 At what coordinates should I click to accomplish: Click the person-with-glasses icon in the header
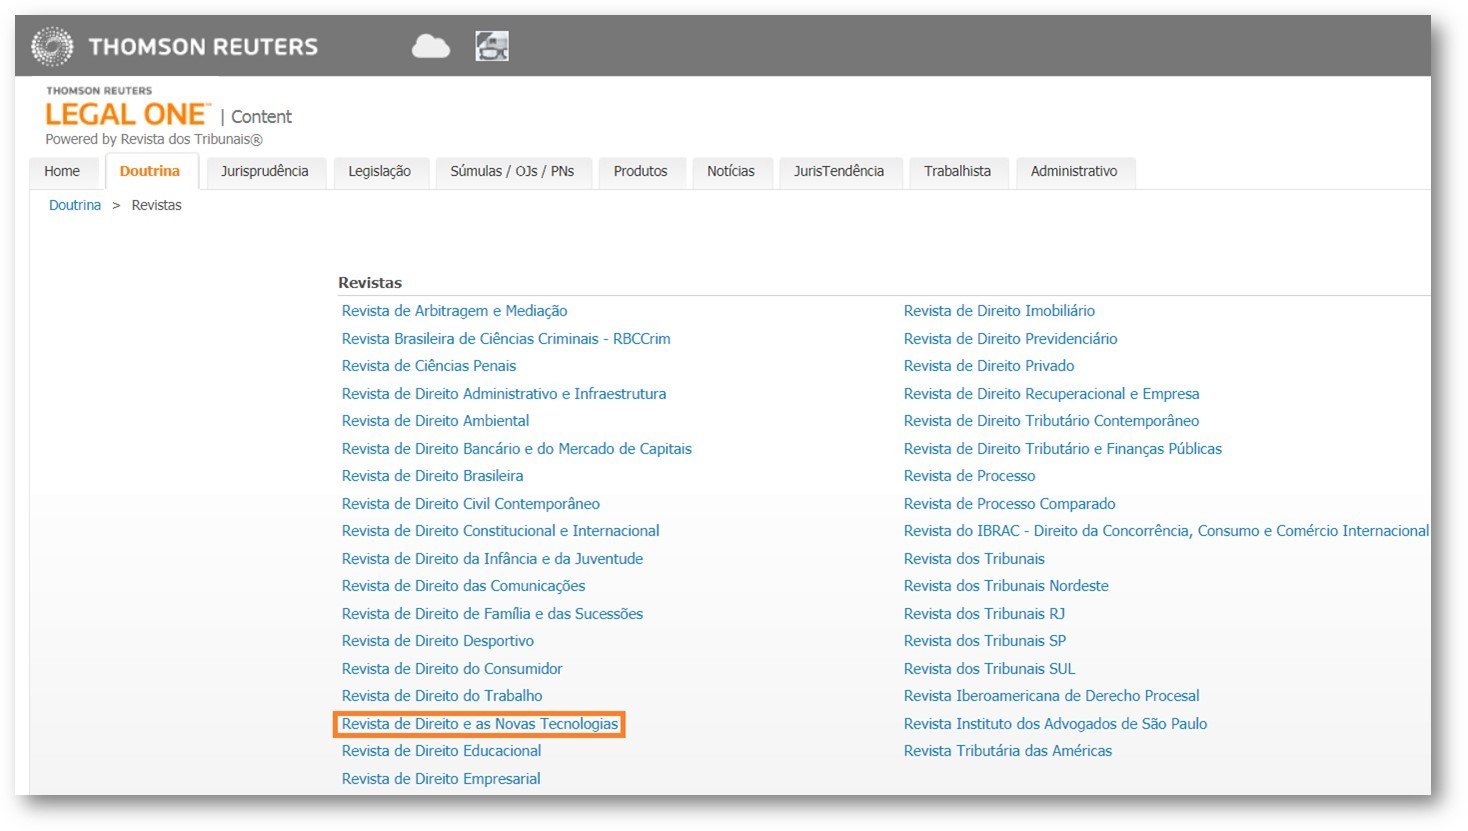[492, 46]
